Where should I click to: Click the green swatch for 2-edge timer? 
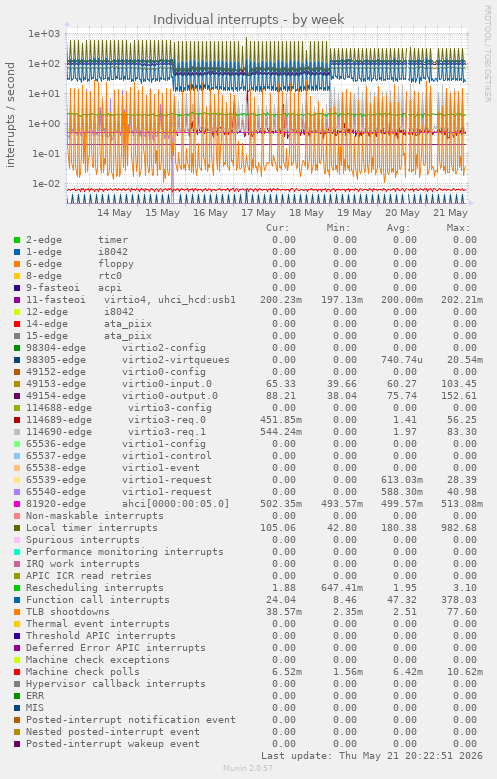point(17,240)
